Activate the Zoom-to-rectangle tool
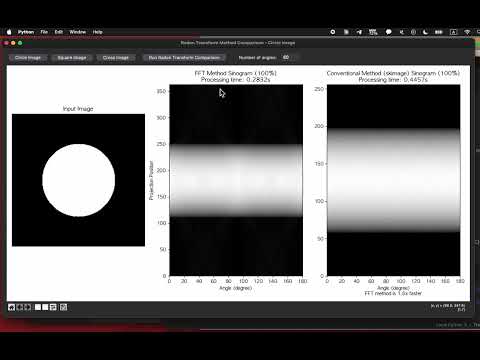The height and width of the screenshot is (360, 480). coord(45,307)
